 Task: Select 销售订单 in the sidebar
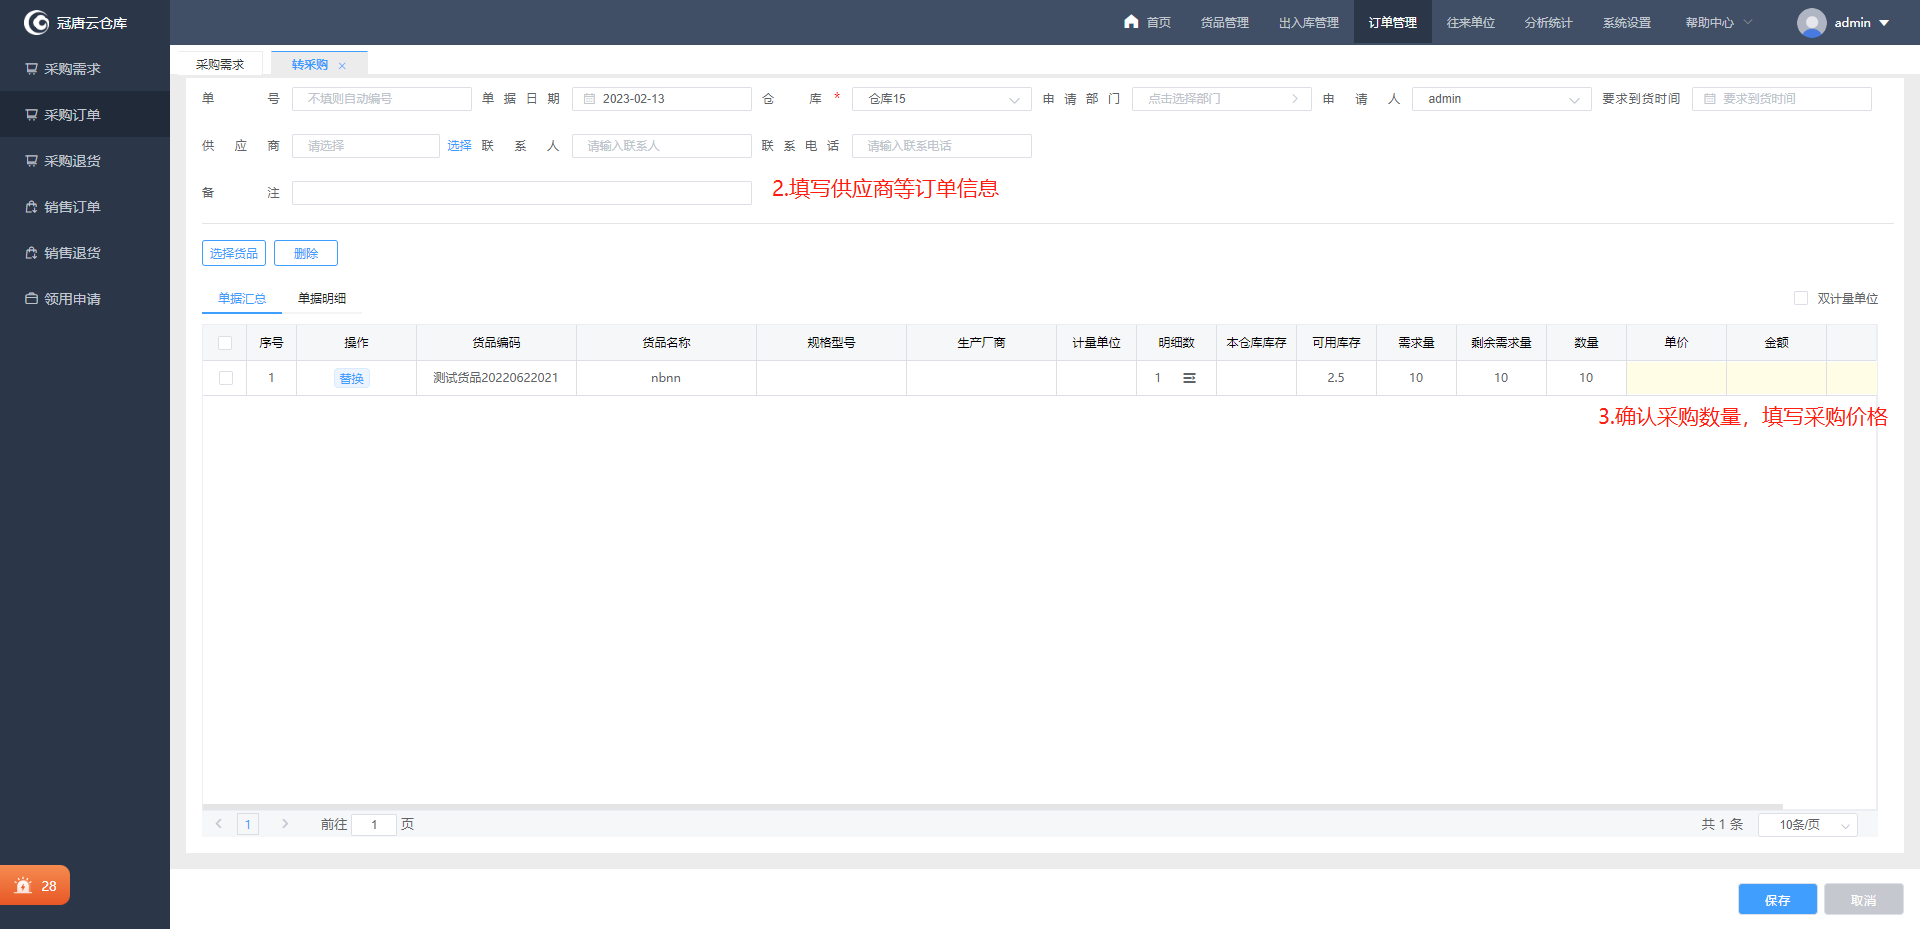coord(85,207)
